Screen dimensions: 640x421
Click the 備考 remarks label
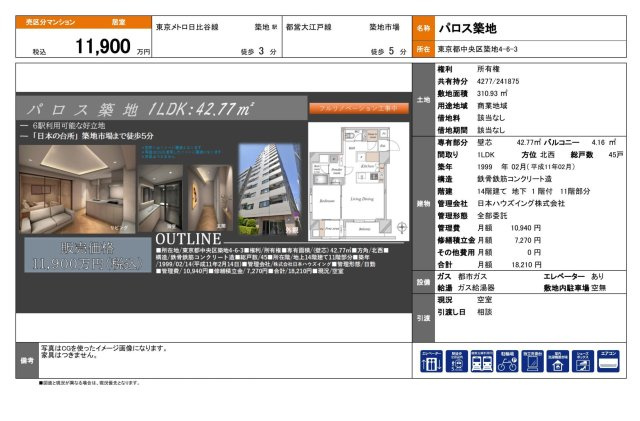coord(27,361)
